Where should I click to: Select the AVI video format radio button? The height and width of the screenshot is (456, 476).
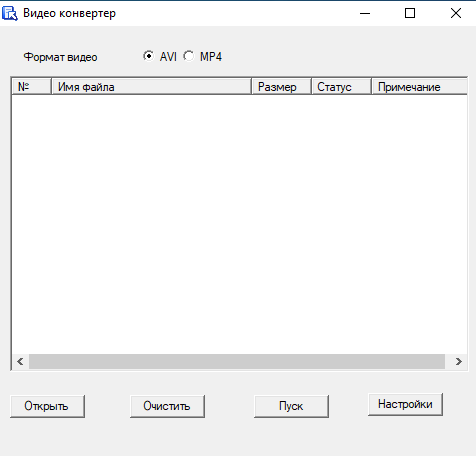tap(148, 56)
